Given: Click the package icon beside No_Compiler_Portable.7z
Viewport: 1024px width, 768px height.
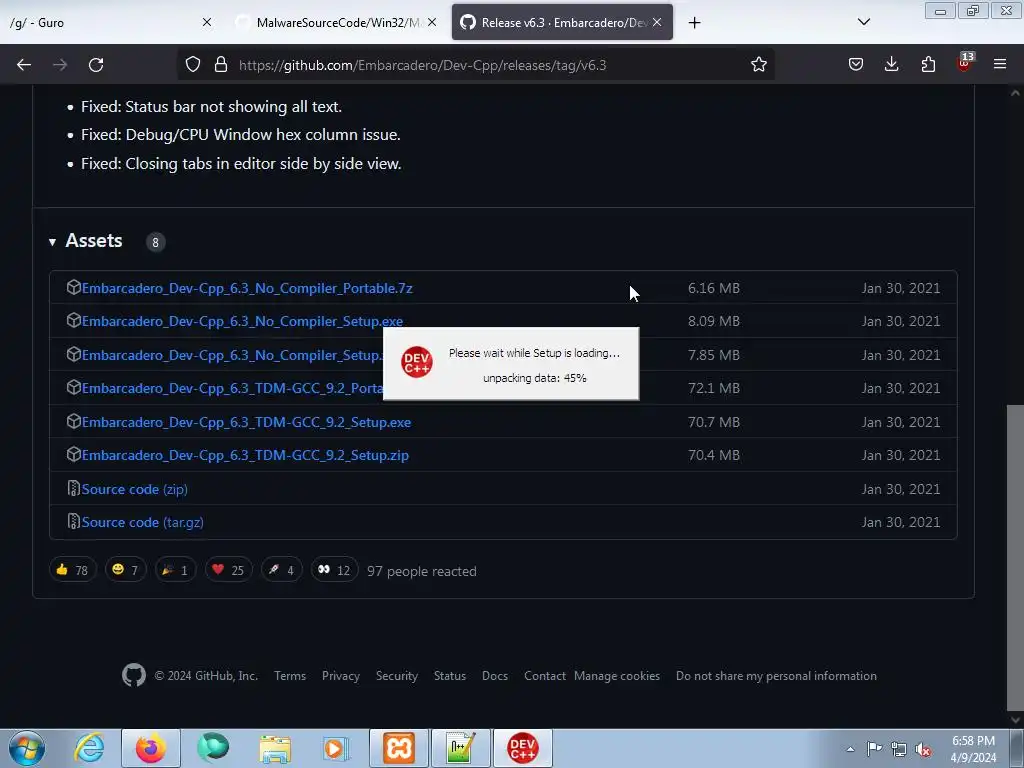Looking at the screenshot, I should pyautogui.click(x=74, y=287).
